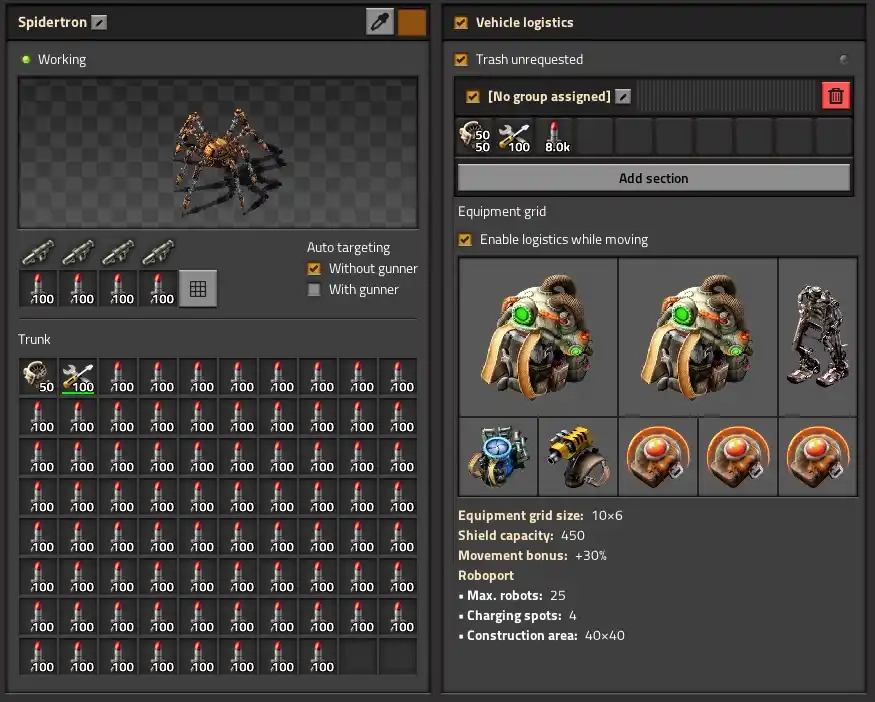This screenshot has width=875, height=702.
Task: Click the first empty trunk slot
Action: (x=358, y=657)
